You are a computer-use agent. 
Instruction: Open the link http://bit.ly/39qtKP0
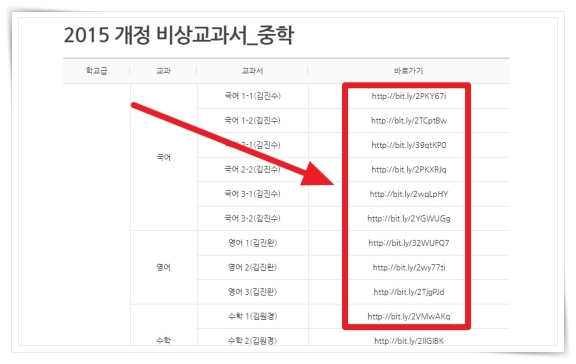(x=409, y=145)
